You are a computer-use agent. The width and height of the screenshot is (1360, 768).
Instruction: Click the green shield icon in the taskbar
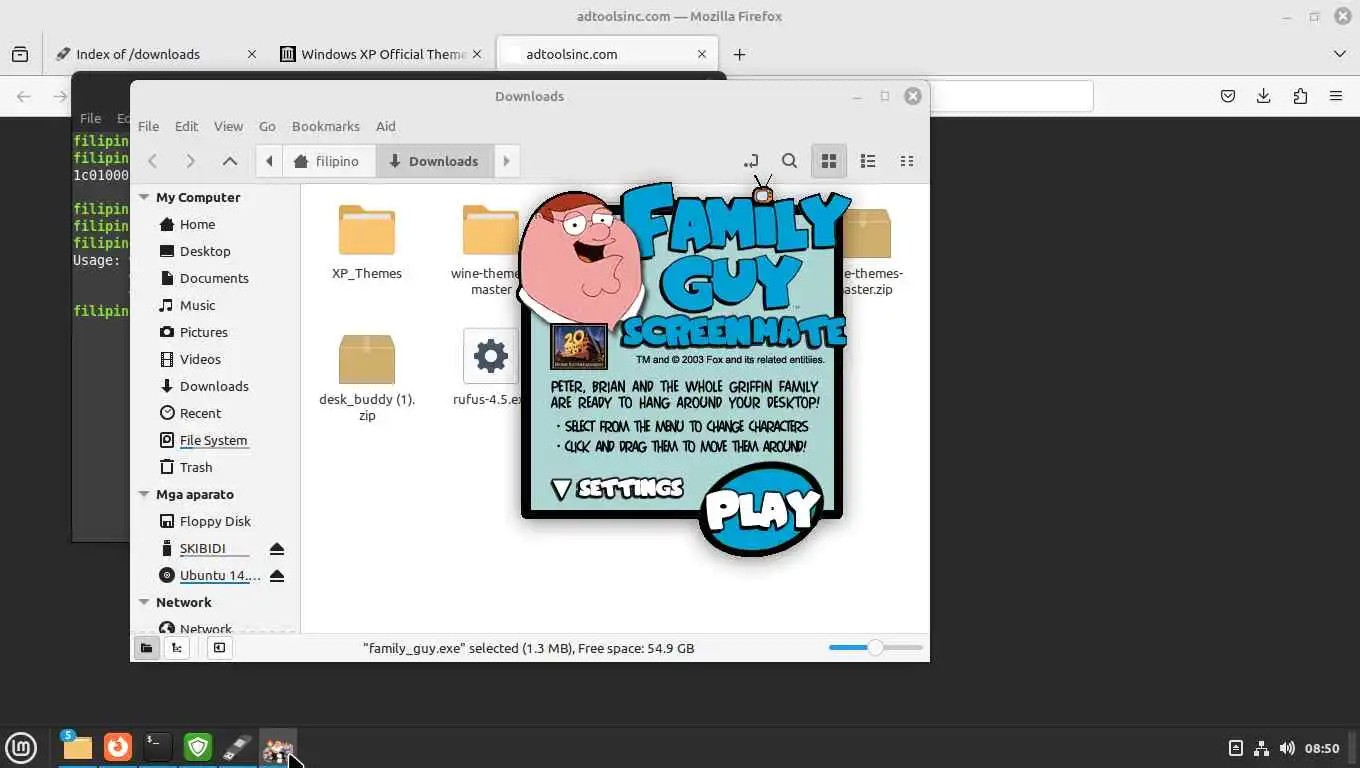tap(198, 747)
